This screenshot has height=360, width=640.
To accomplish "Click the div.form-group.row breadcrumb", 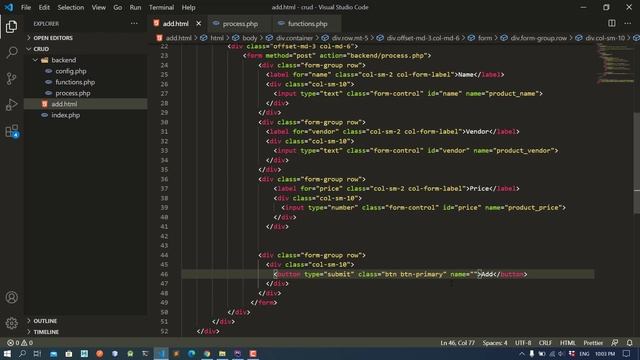I will [x=539, y=38].
